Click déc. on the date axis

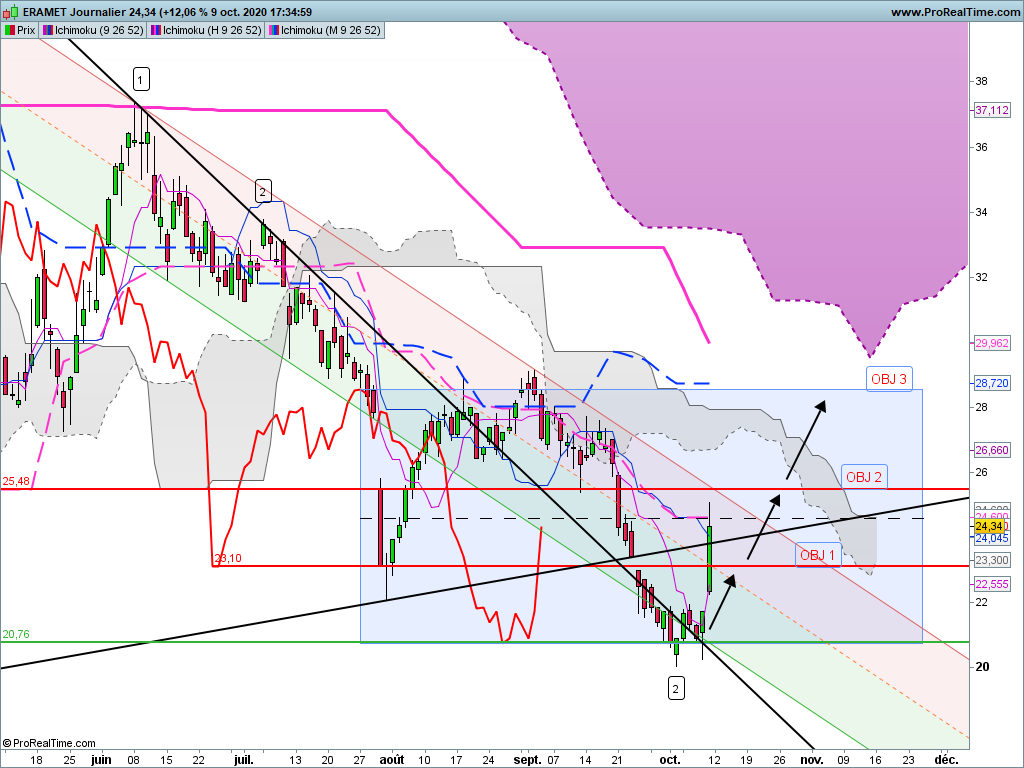(x=946, y=760)
